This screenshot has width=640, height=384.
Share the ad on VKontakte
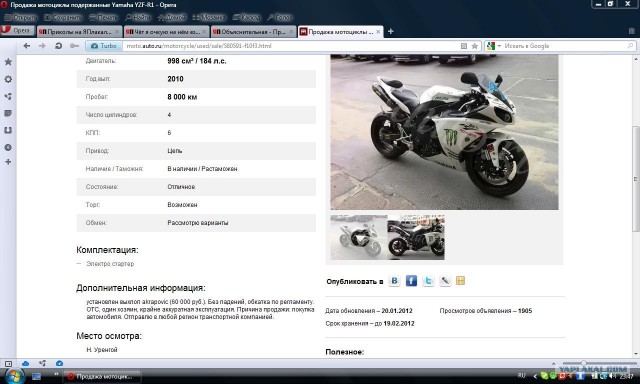[394, 281]
